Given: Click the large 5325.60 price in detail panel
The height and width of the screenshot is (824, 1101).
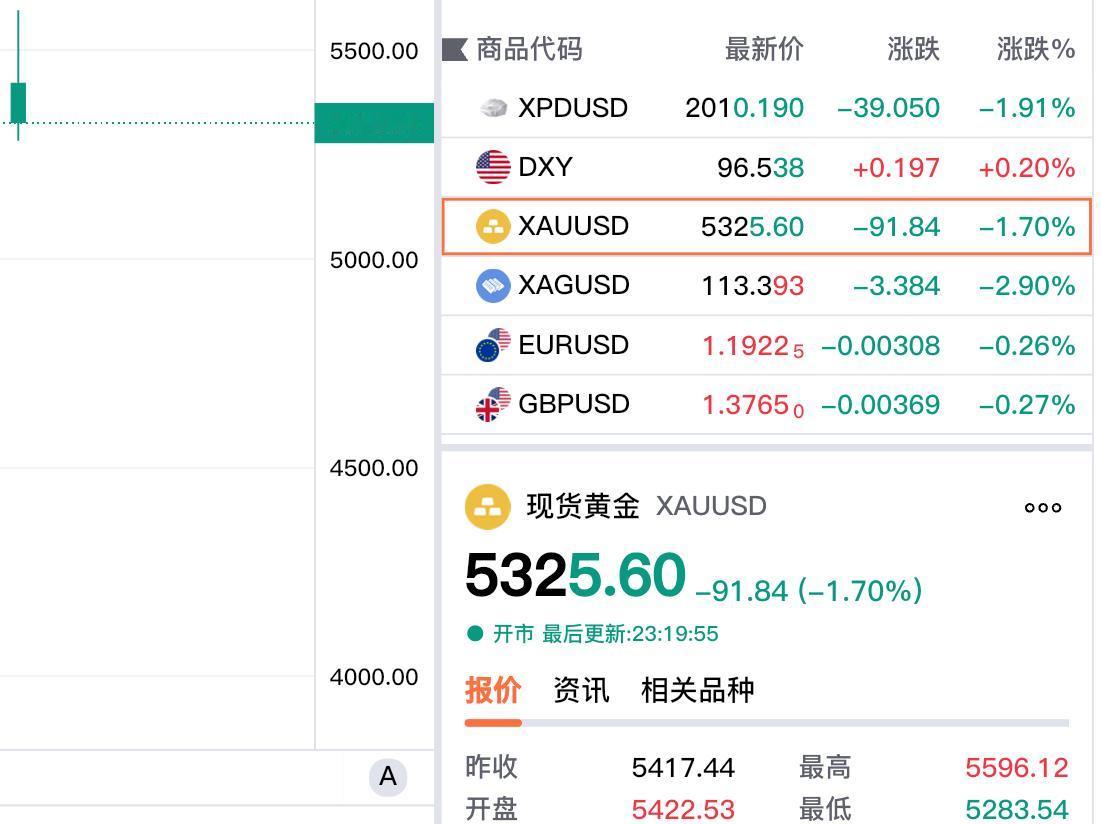Looking at the screenshot, I should click(575, 575).
